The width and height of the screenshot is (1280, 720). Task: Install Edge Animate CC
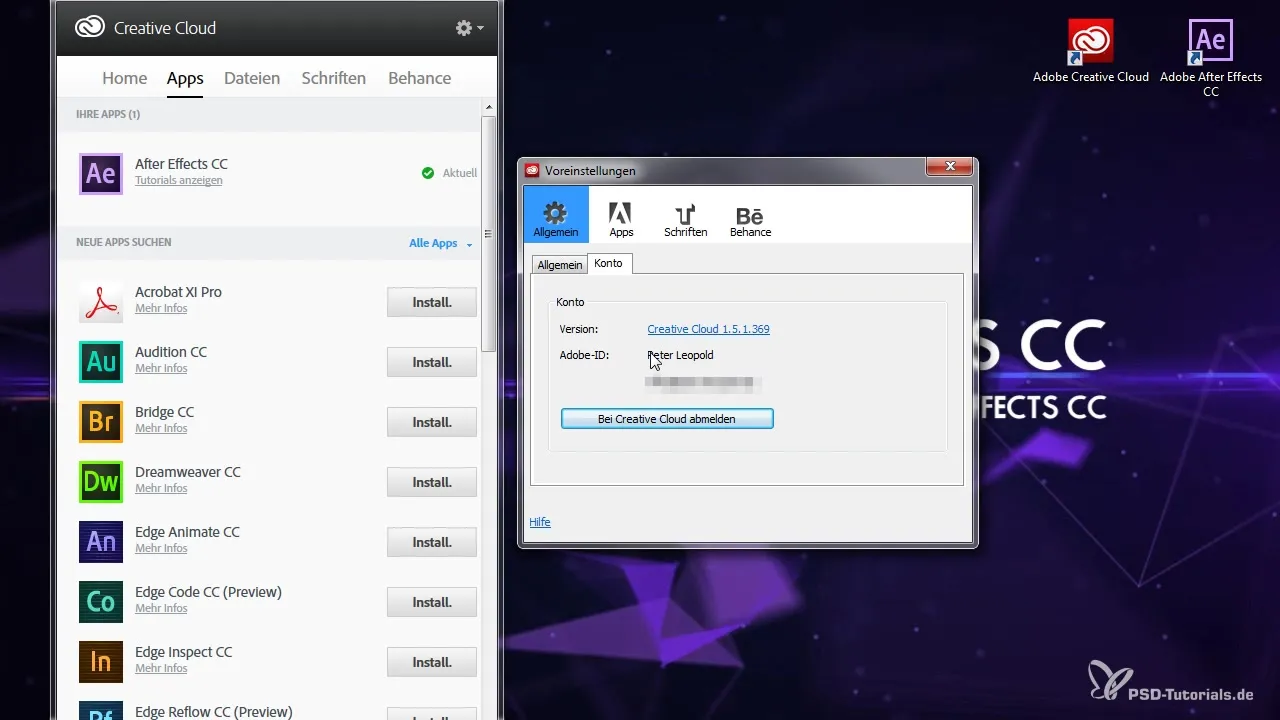coord(432,542)
